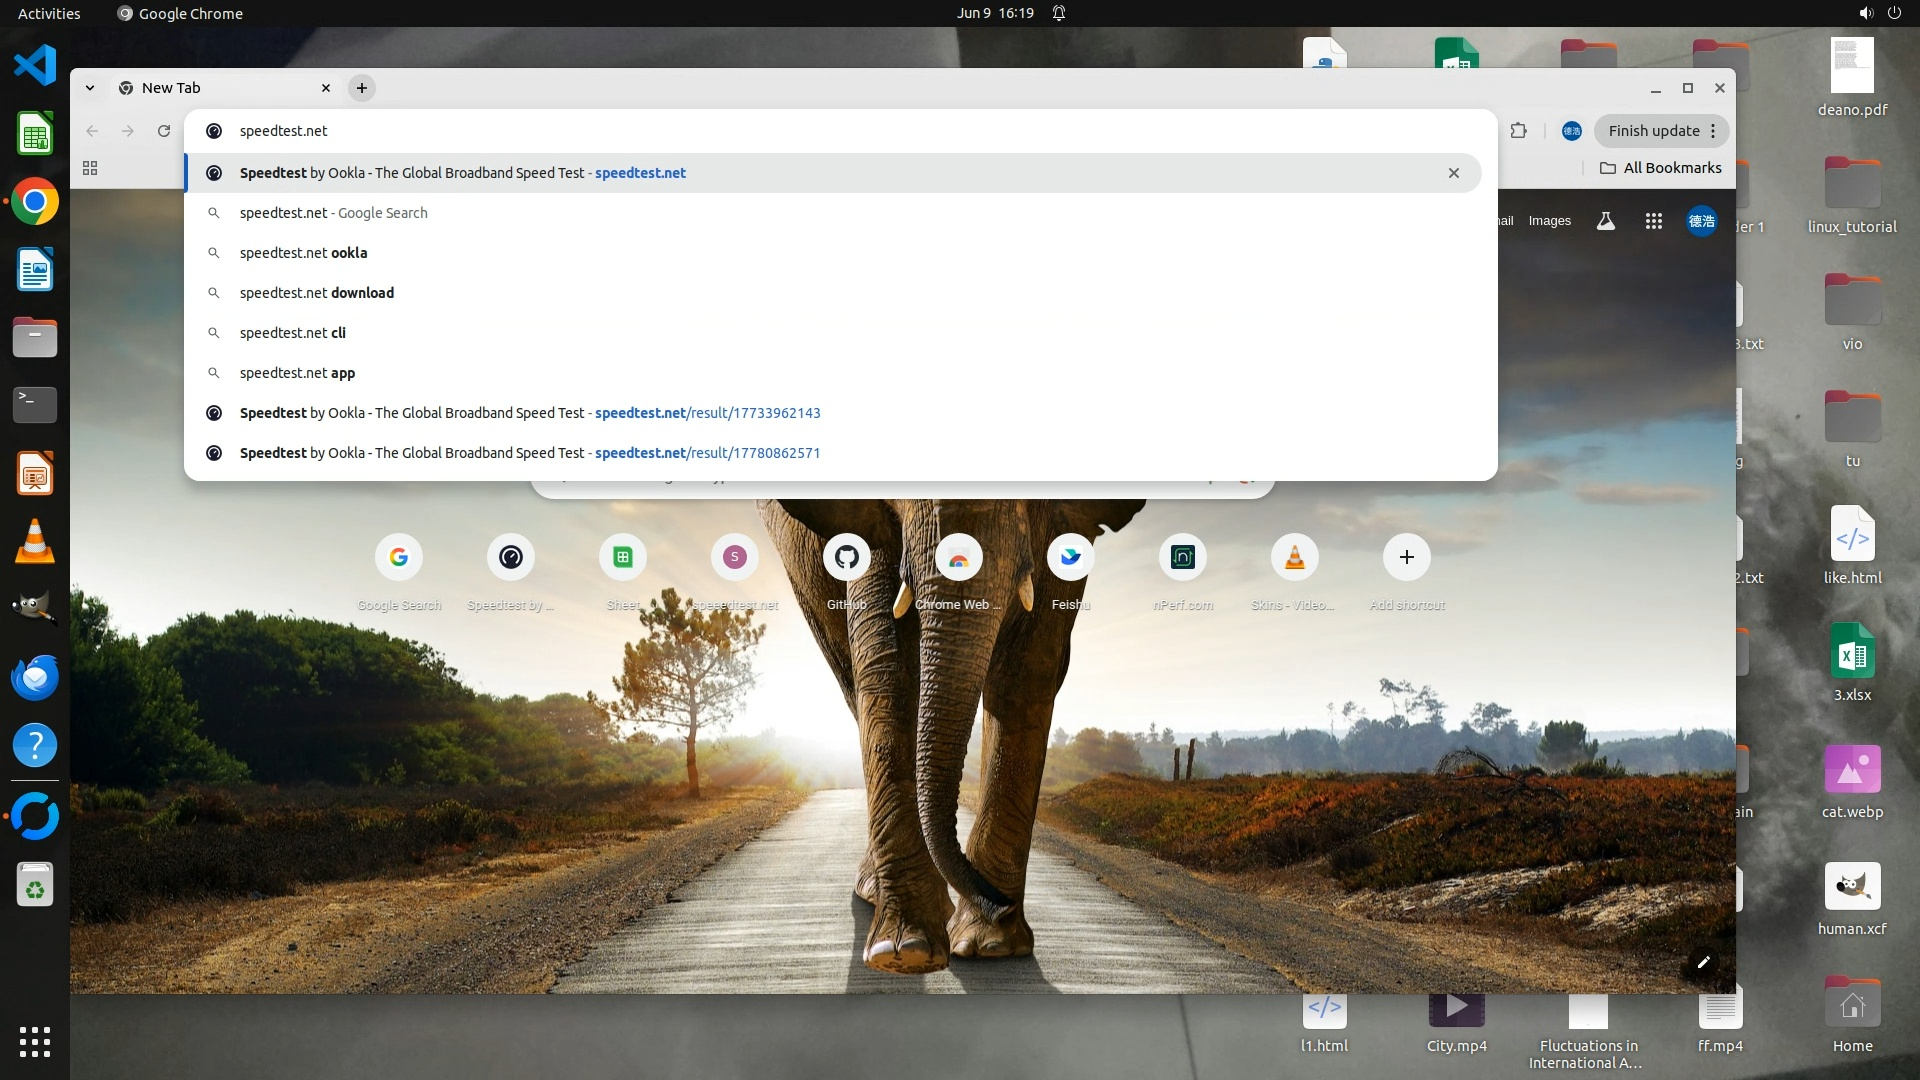Viewport: 1920px width, 1080px height.
Task: Open speedtest.net result 17733962143 suggestion
Action: tap(530, 413)
